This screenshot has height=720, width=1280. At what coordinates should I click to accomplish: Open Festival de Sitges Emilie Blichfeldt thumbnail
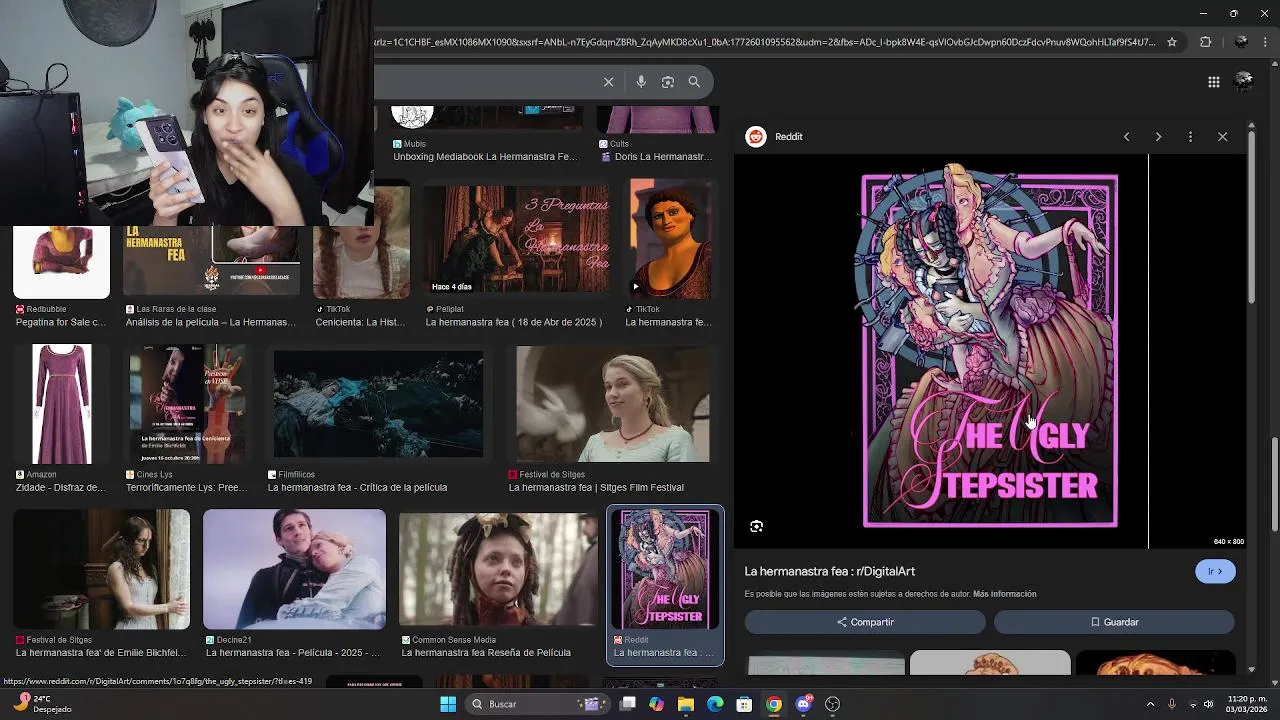tap(101, 570)
